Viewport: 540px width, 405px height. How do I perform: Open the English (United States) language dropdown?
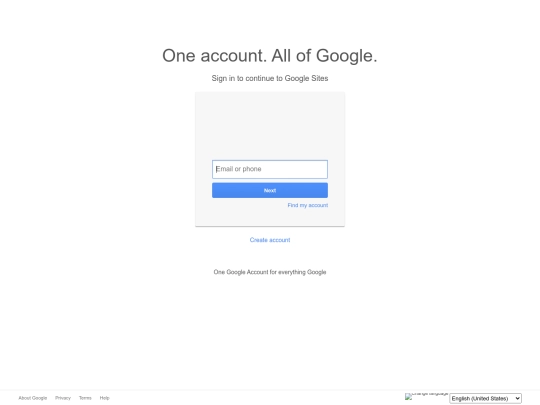click(x=485, y=398)
